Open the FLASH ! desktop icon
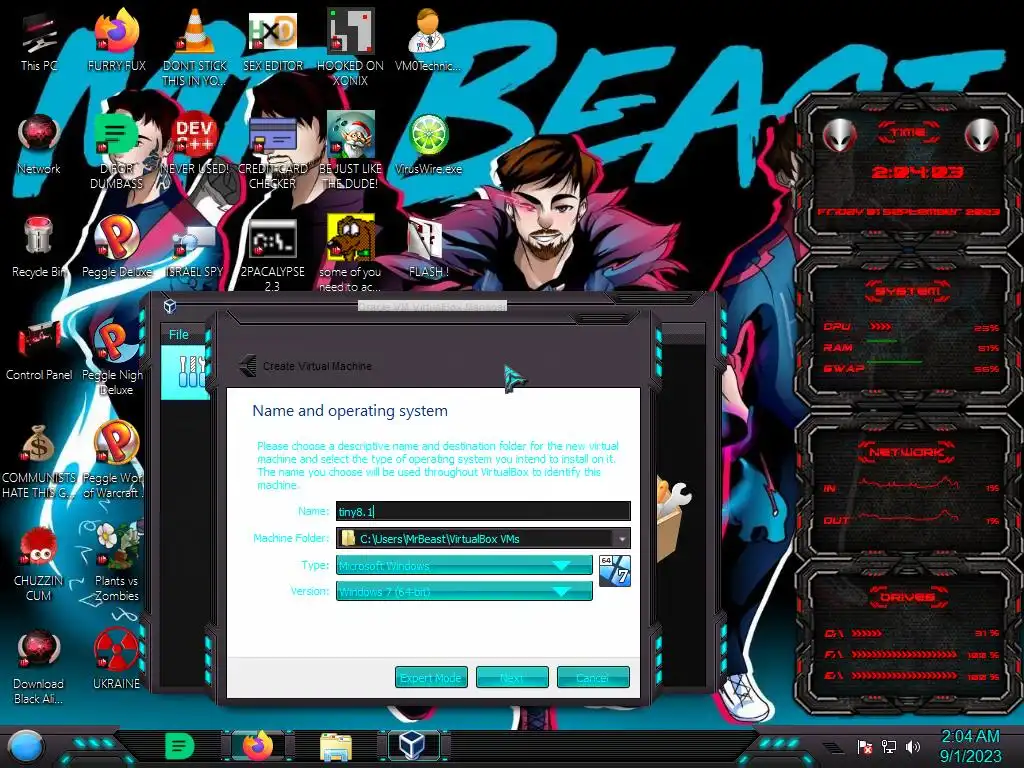The width and height of the screenshot is (1024, 768). click(428, 247)
